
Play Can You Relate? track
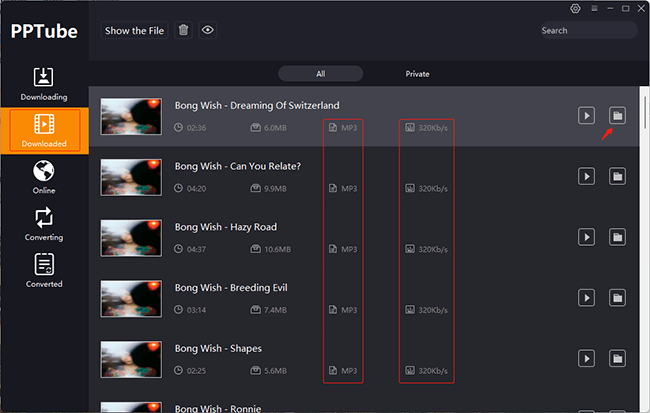pos(587,176)
